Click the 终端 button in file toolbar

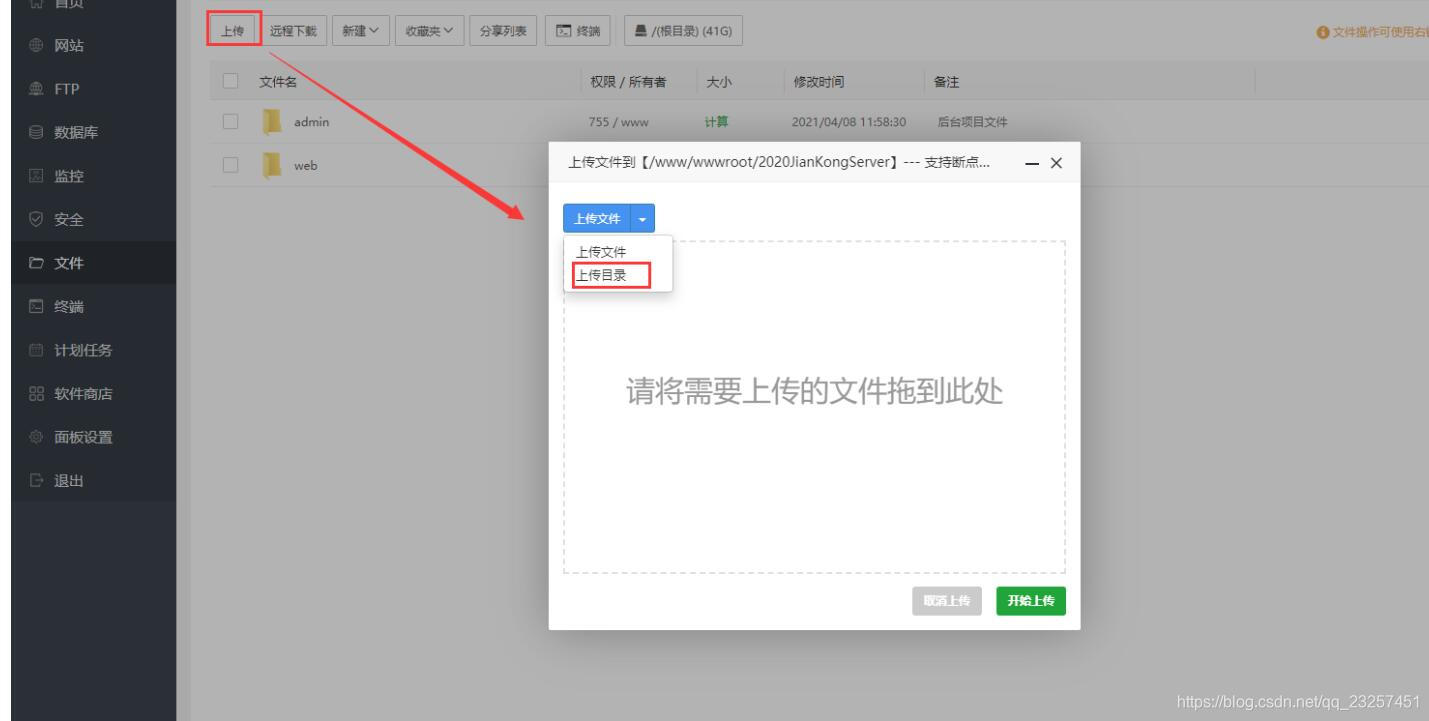[578, 31]
